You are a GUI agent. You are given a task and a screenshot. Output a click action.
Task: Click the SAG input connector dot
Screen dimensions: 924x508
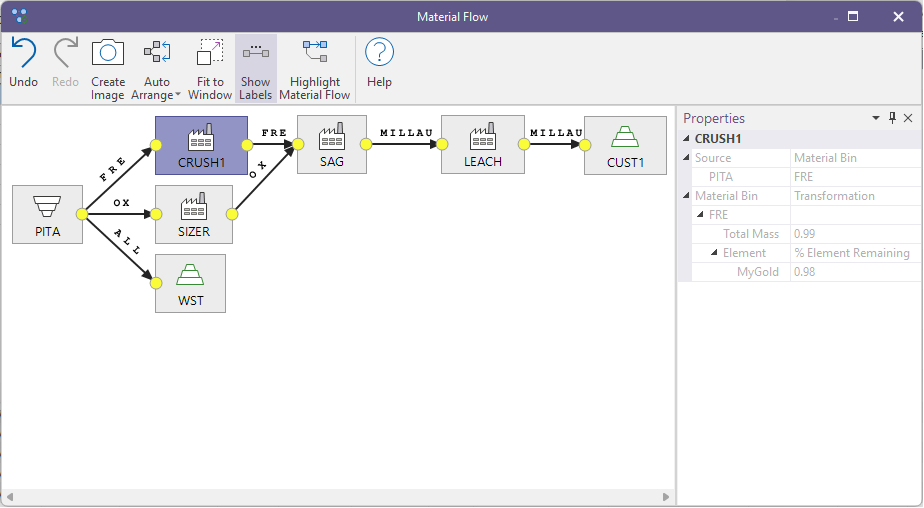(x=298, y=144)
